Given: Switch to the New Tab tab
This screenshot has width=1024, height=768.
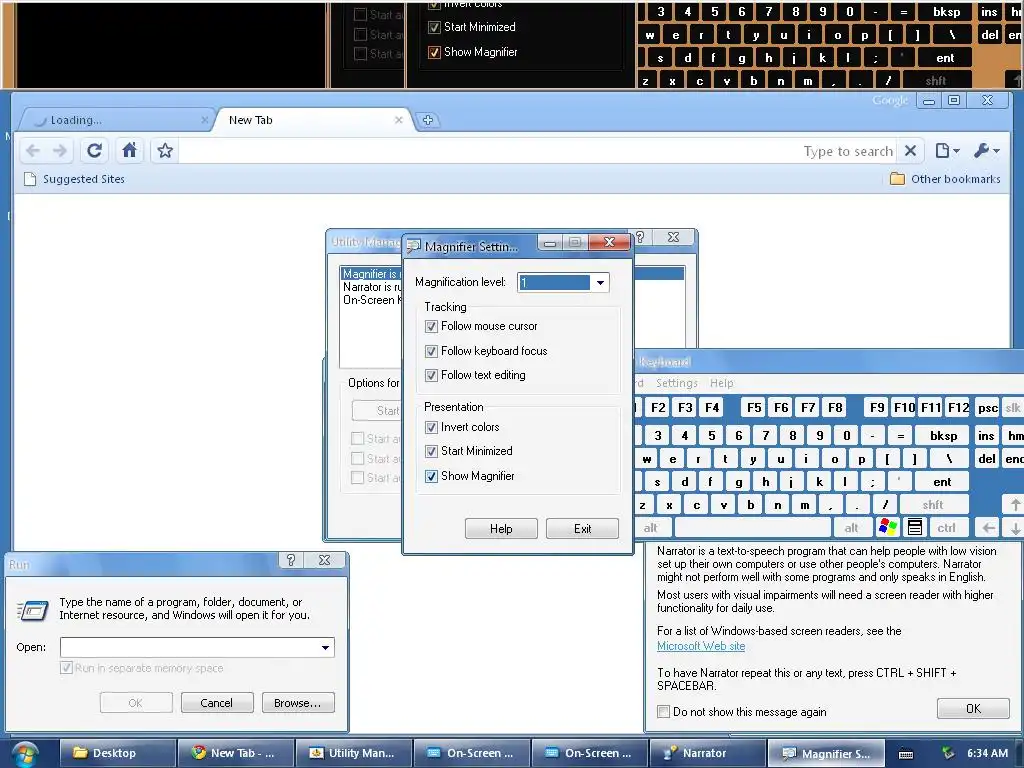Looking at the screenshot, I should coord(313,120).
